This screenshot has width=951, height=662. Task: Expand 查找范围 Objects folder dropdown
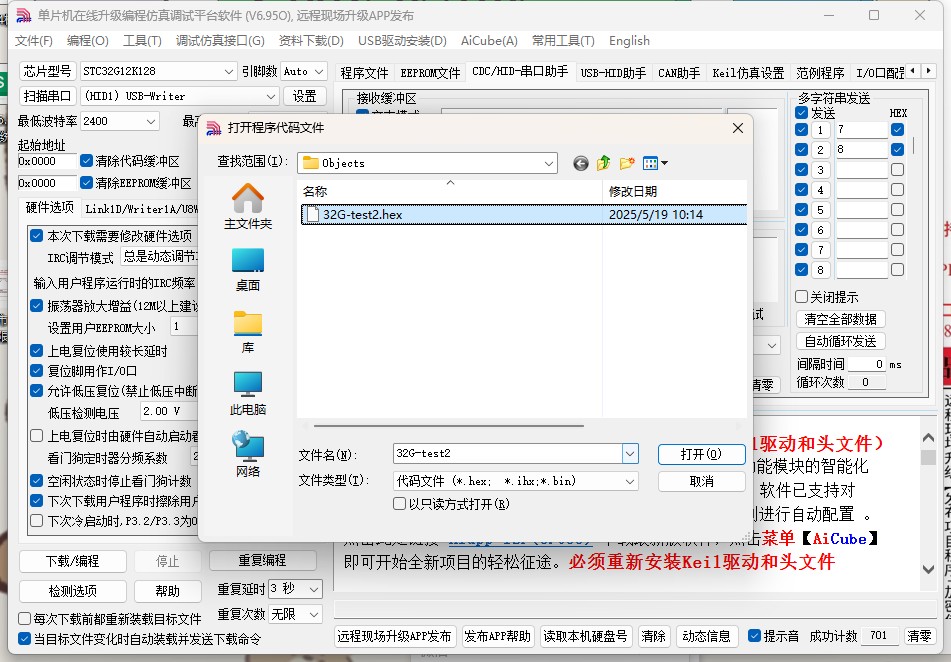pyautogui.click(x=548, y=163)
